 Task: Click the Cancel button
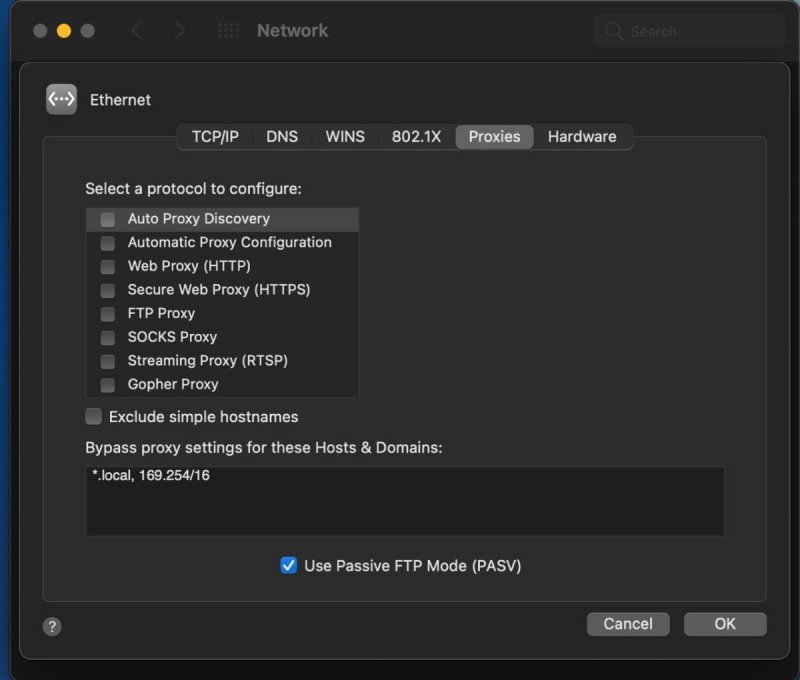click(x=628, y=624)
